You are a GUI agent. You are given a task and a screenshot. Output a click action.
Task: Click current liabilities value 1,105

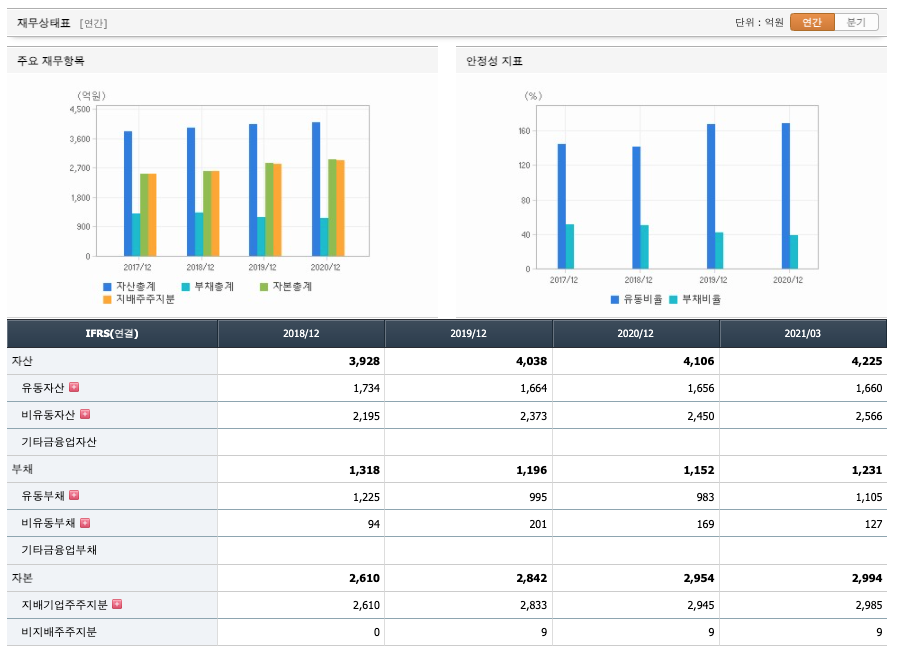868,497
